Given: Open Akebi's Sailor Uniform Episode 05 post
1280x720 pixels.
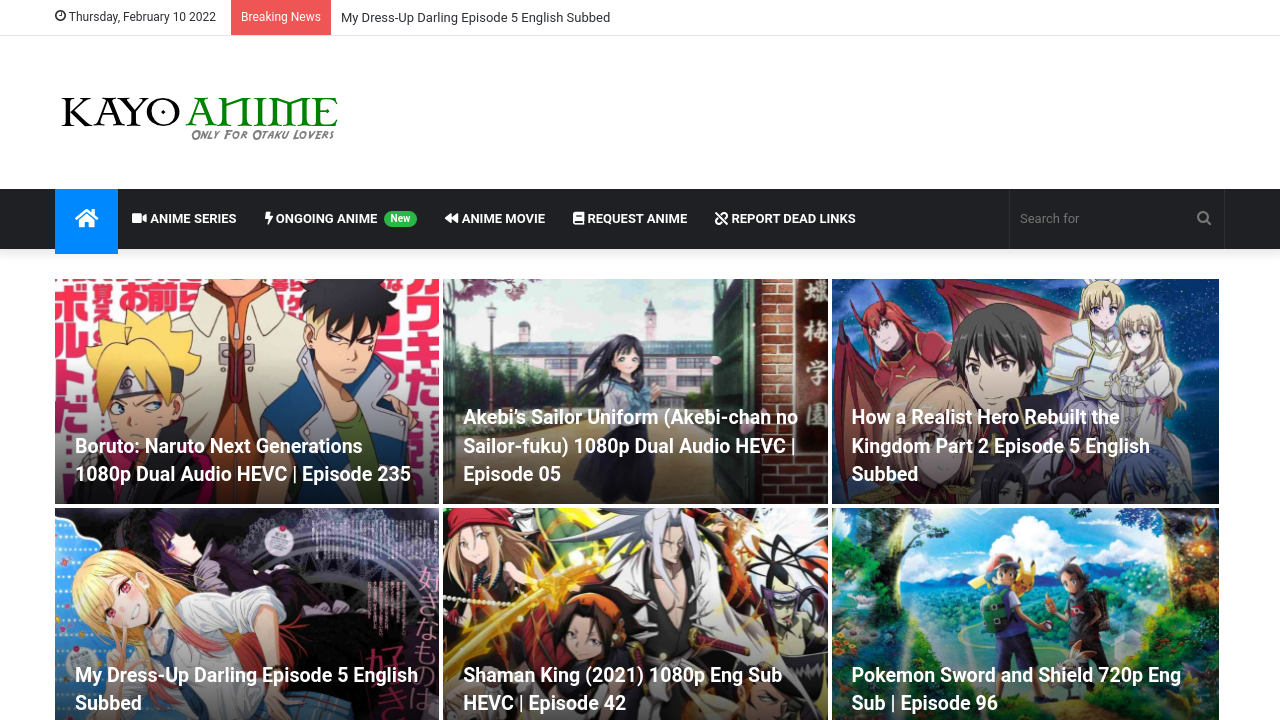Looking at the screenshot, I should click(630, 445).
